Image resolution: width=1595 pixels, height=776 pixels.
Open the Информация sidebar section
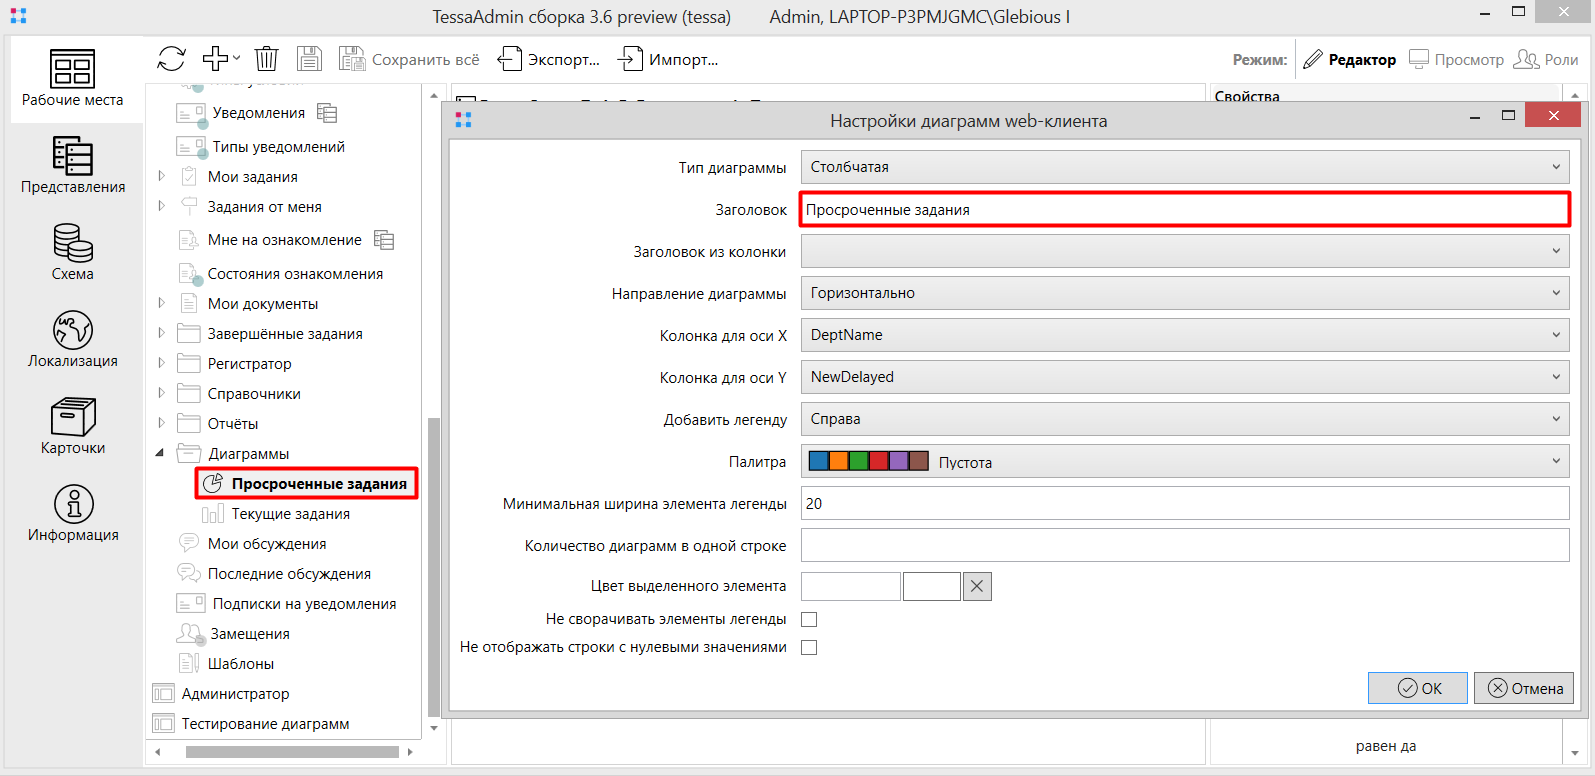tap(73, 513)
